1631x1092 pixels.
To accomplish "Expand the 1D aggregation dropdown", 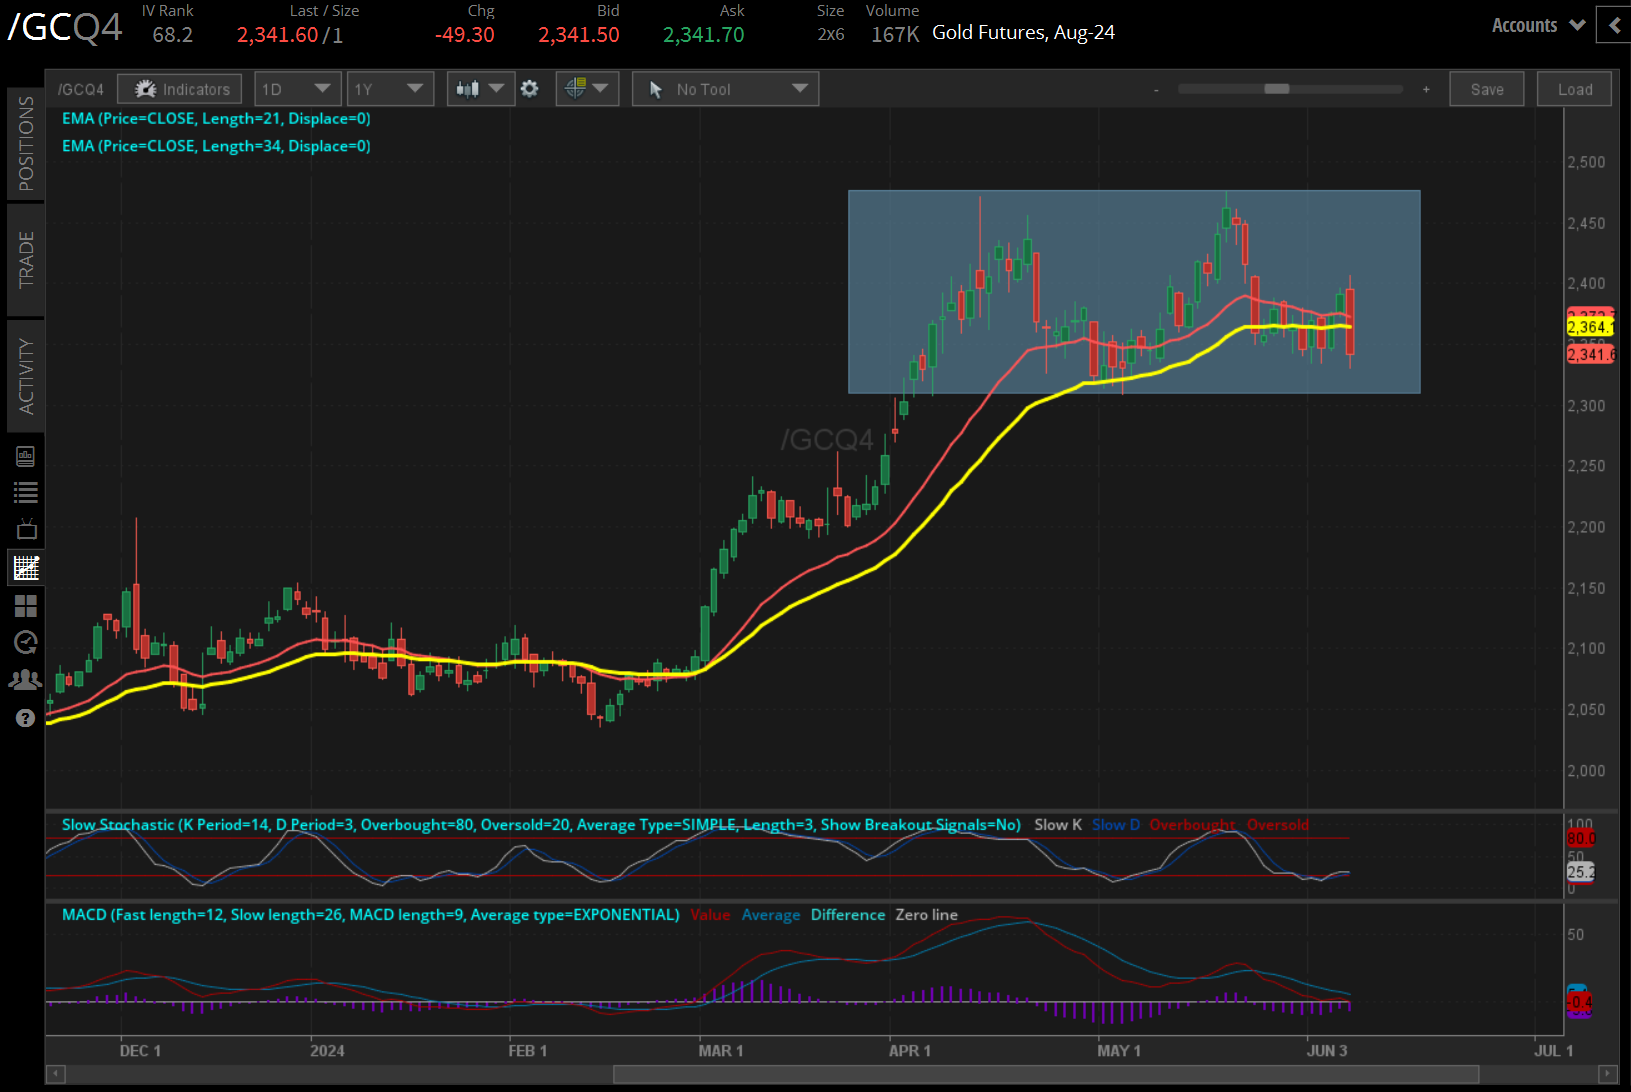I will coord(297,89).
